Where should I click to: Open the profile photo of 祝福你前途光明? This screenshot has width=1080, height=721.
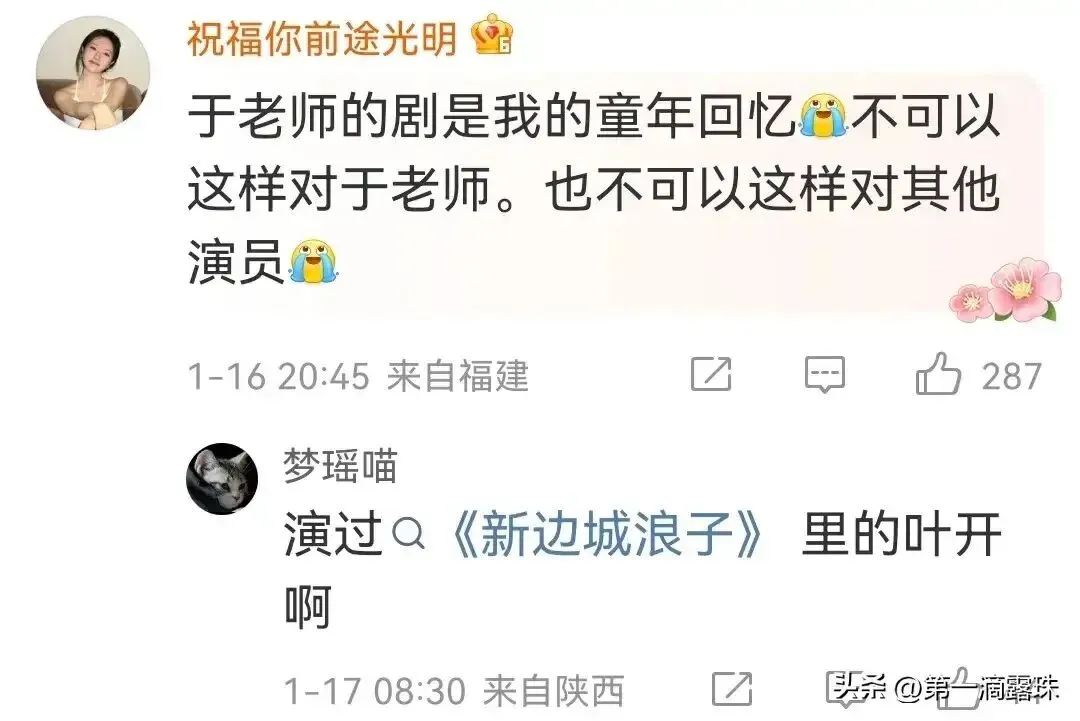click(93, 73)
